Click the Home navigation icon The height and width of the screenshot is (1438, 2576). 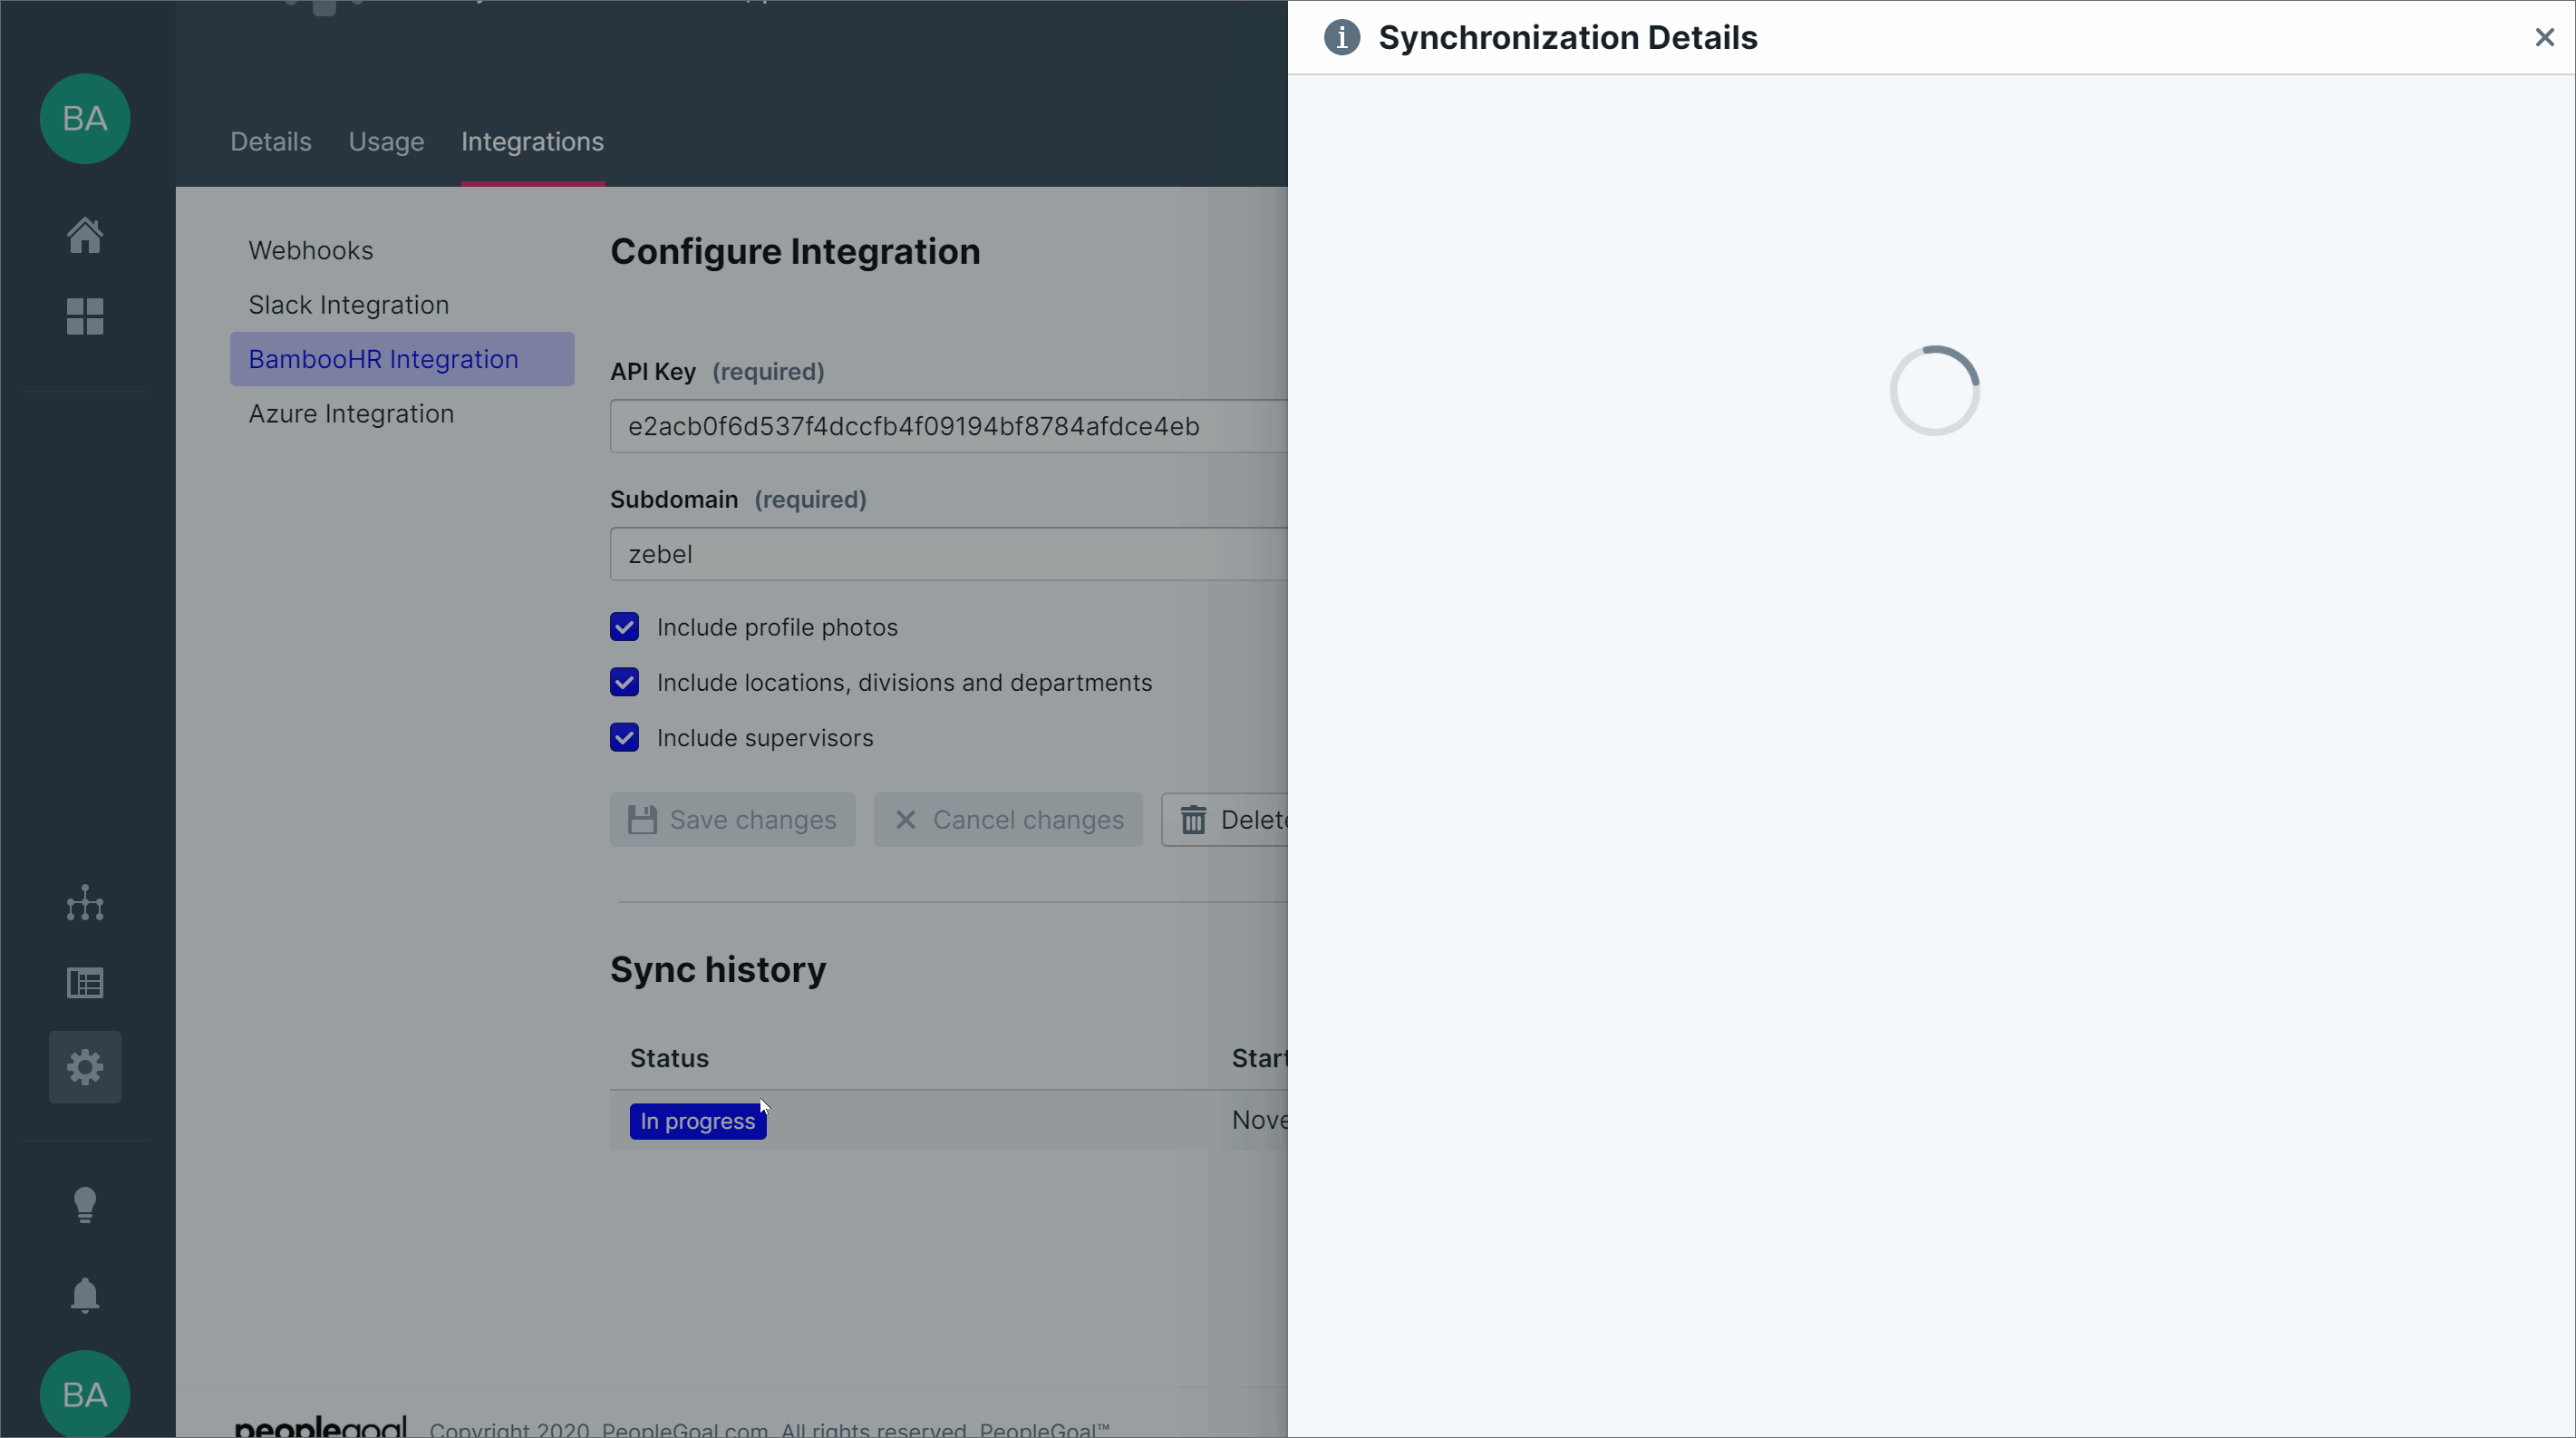click(85, 234)
